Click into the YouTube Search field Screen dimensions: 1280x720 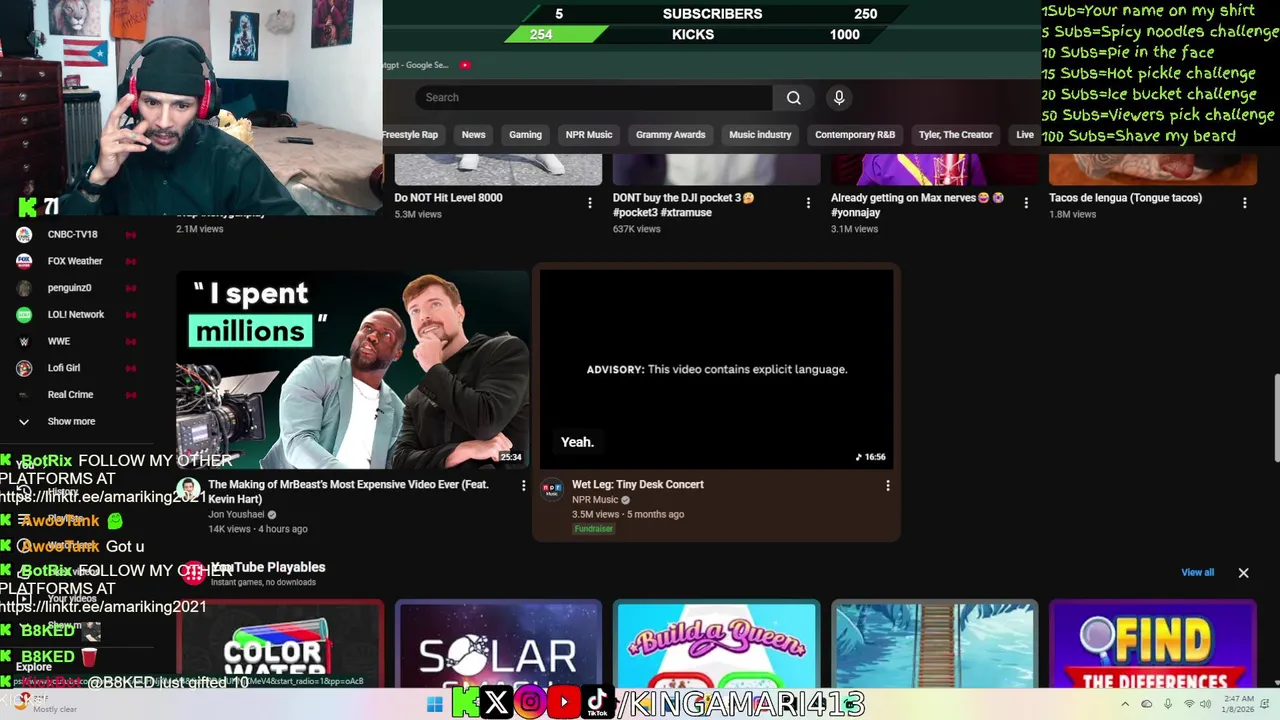[594, 98]
